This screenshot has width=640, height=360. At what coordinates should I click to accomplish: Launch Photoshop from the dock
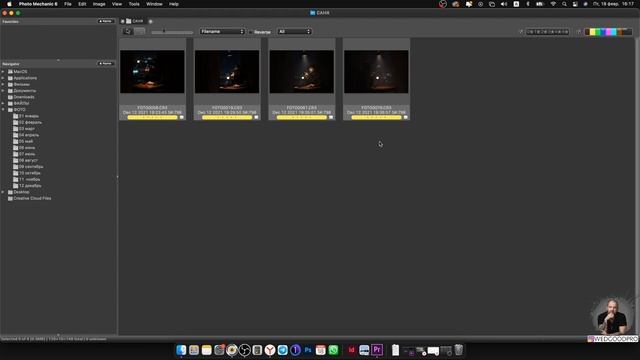[x=308, y=350]
